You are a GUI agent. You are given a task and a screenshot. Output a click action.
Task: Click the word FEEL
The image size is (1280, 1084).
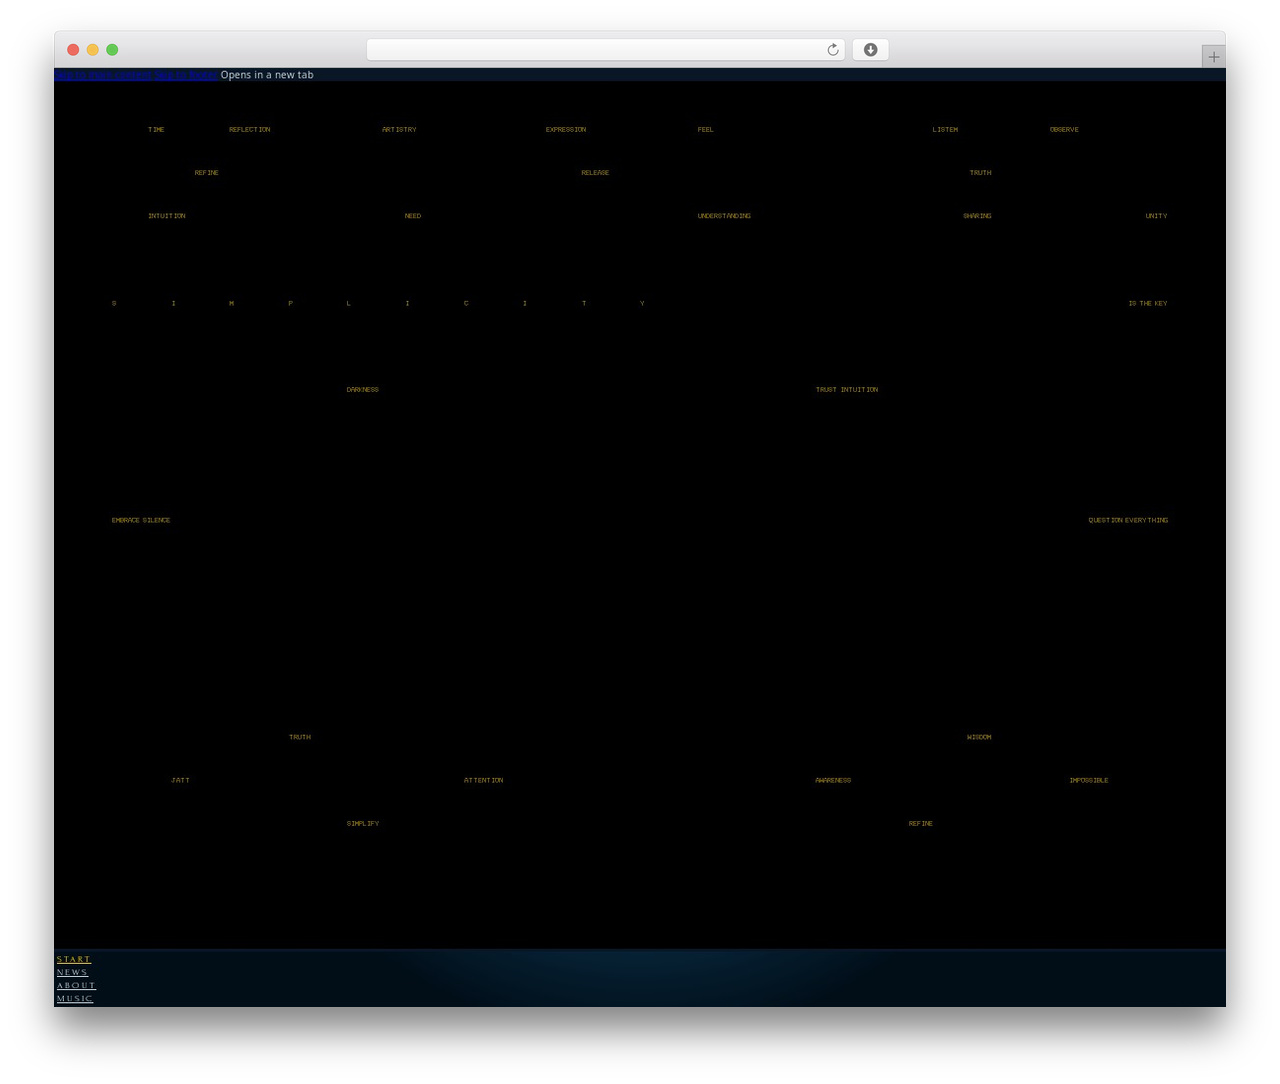coord(705,130)
